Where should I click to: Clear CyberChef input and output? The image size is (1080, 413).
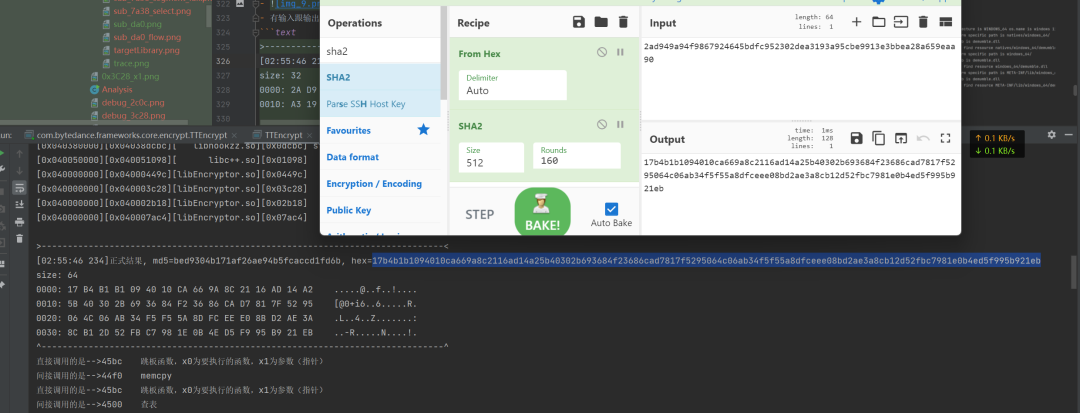[x=923, y=22]
